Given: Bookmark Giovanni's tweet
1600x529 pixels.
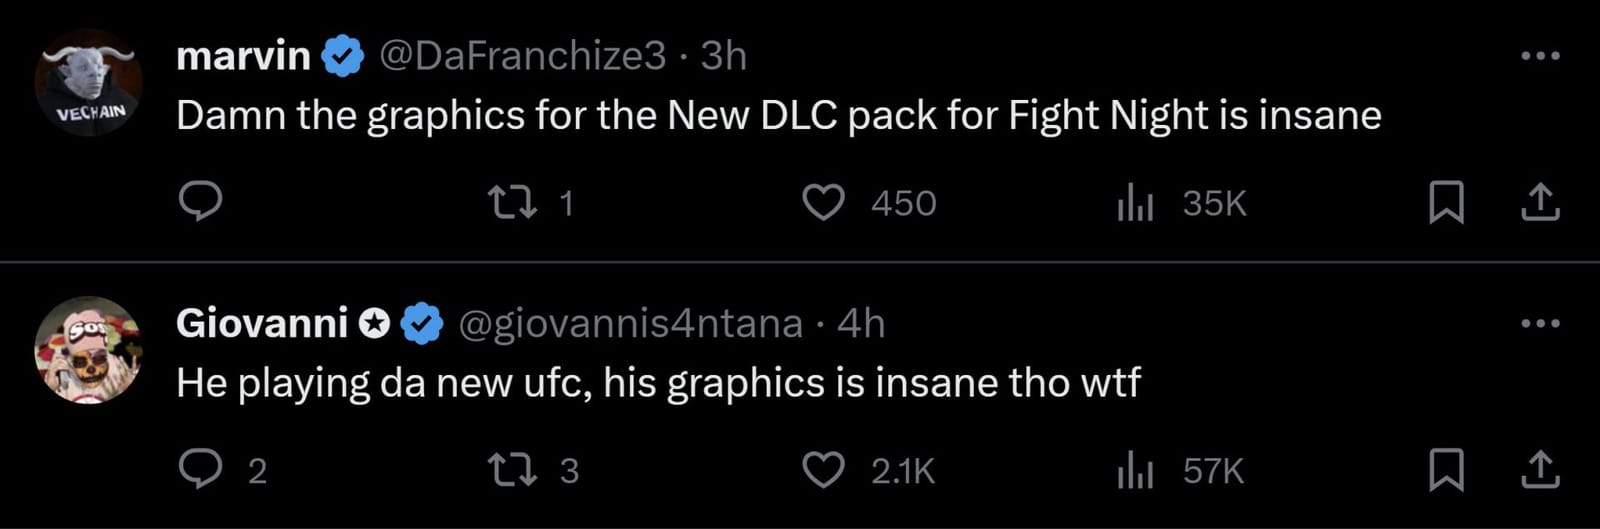Looking at the screenshot, I should coord(1446,469).
